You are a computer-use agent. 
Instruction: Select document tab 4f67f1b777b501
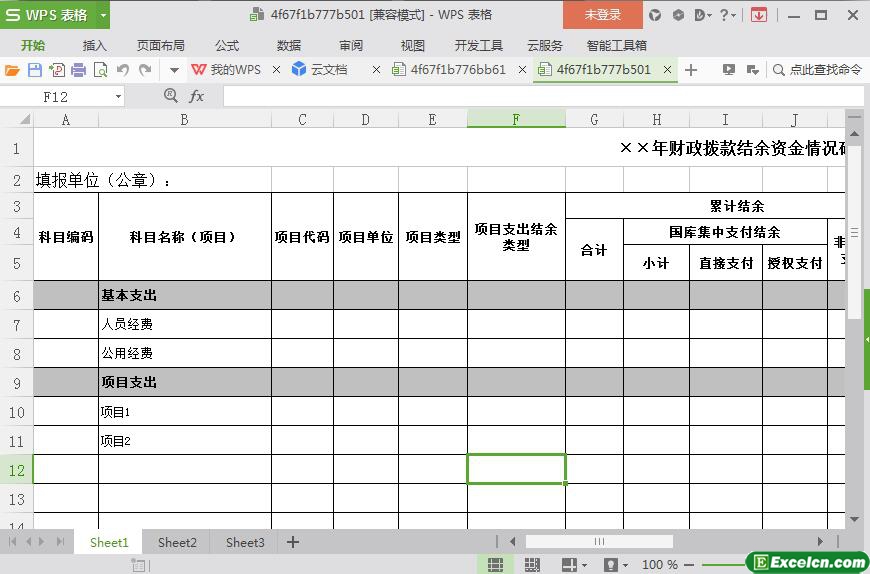tap(594, 70)
